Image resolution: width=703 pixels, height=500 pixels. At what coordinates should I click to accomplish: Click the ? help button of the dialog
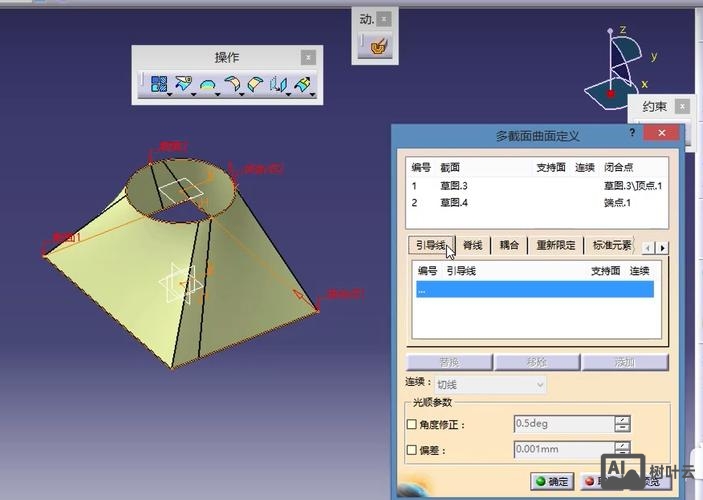(x=632, y=133)
